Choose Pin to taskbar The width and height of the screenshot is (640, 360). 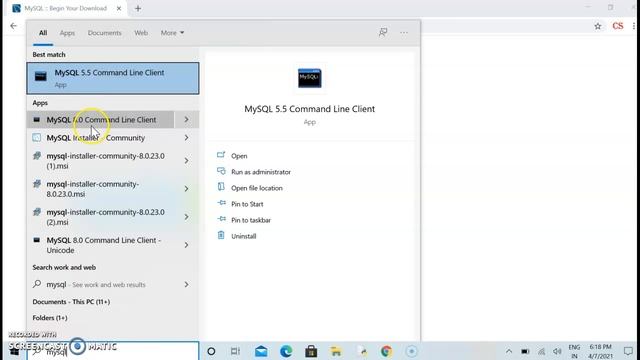tap(251, 220)
